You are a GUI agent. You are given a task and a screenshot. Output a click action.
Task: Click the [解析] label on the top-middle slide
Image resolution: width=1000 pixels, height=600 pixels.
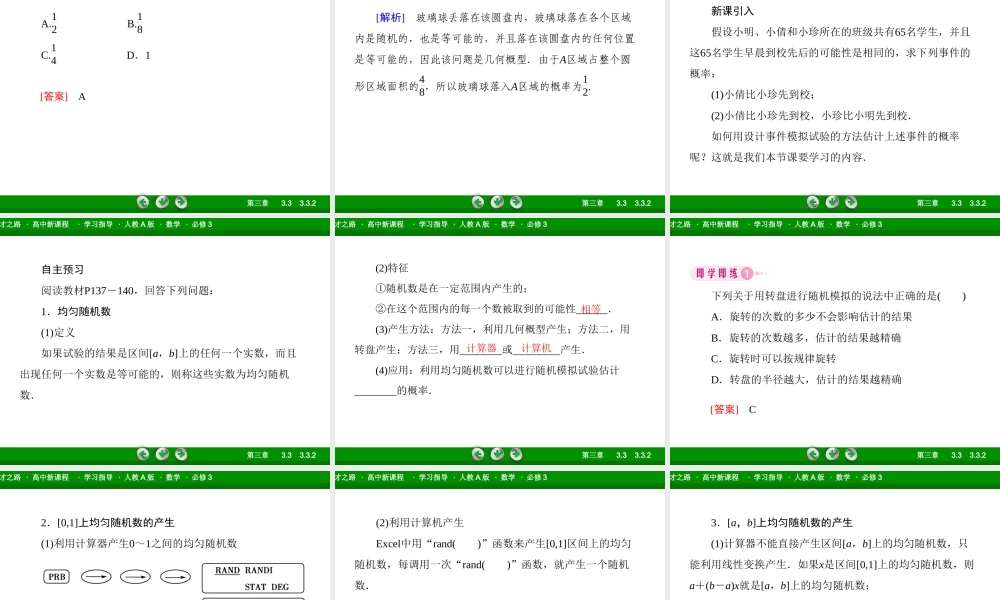(390, 17)
